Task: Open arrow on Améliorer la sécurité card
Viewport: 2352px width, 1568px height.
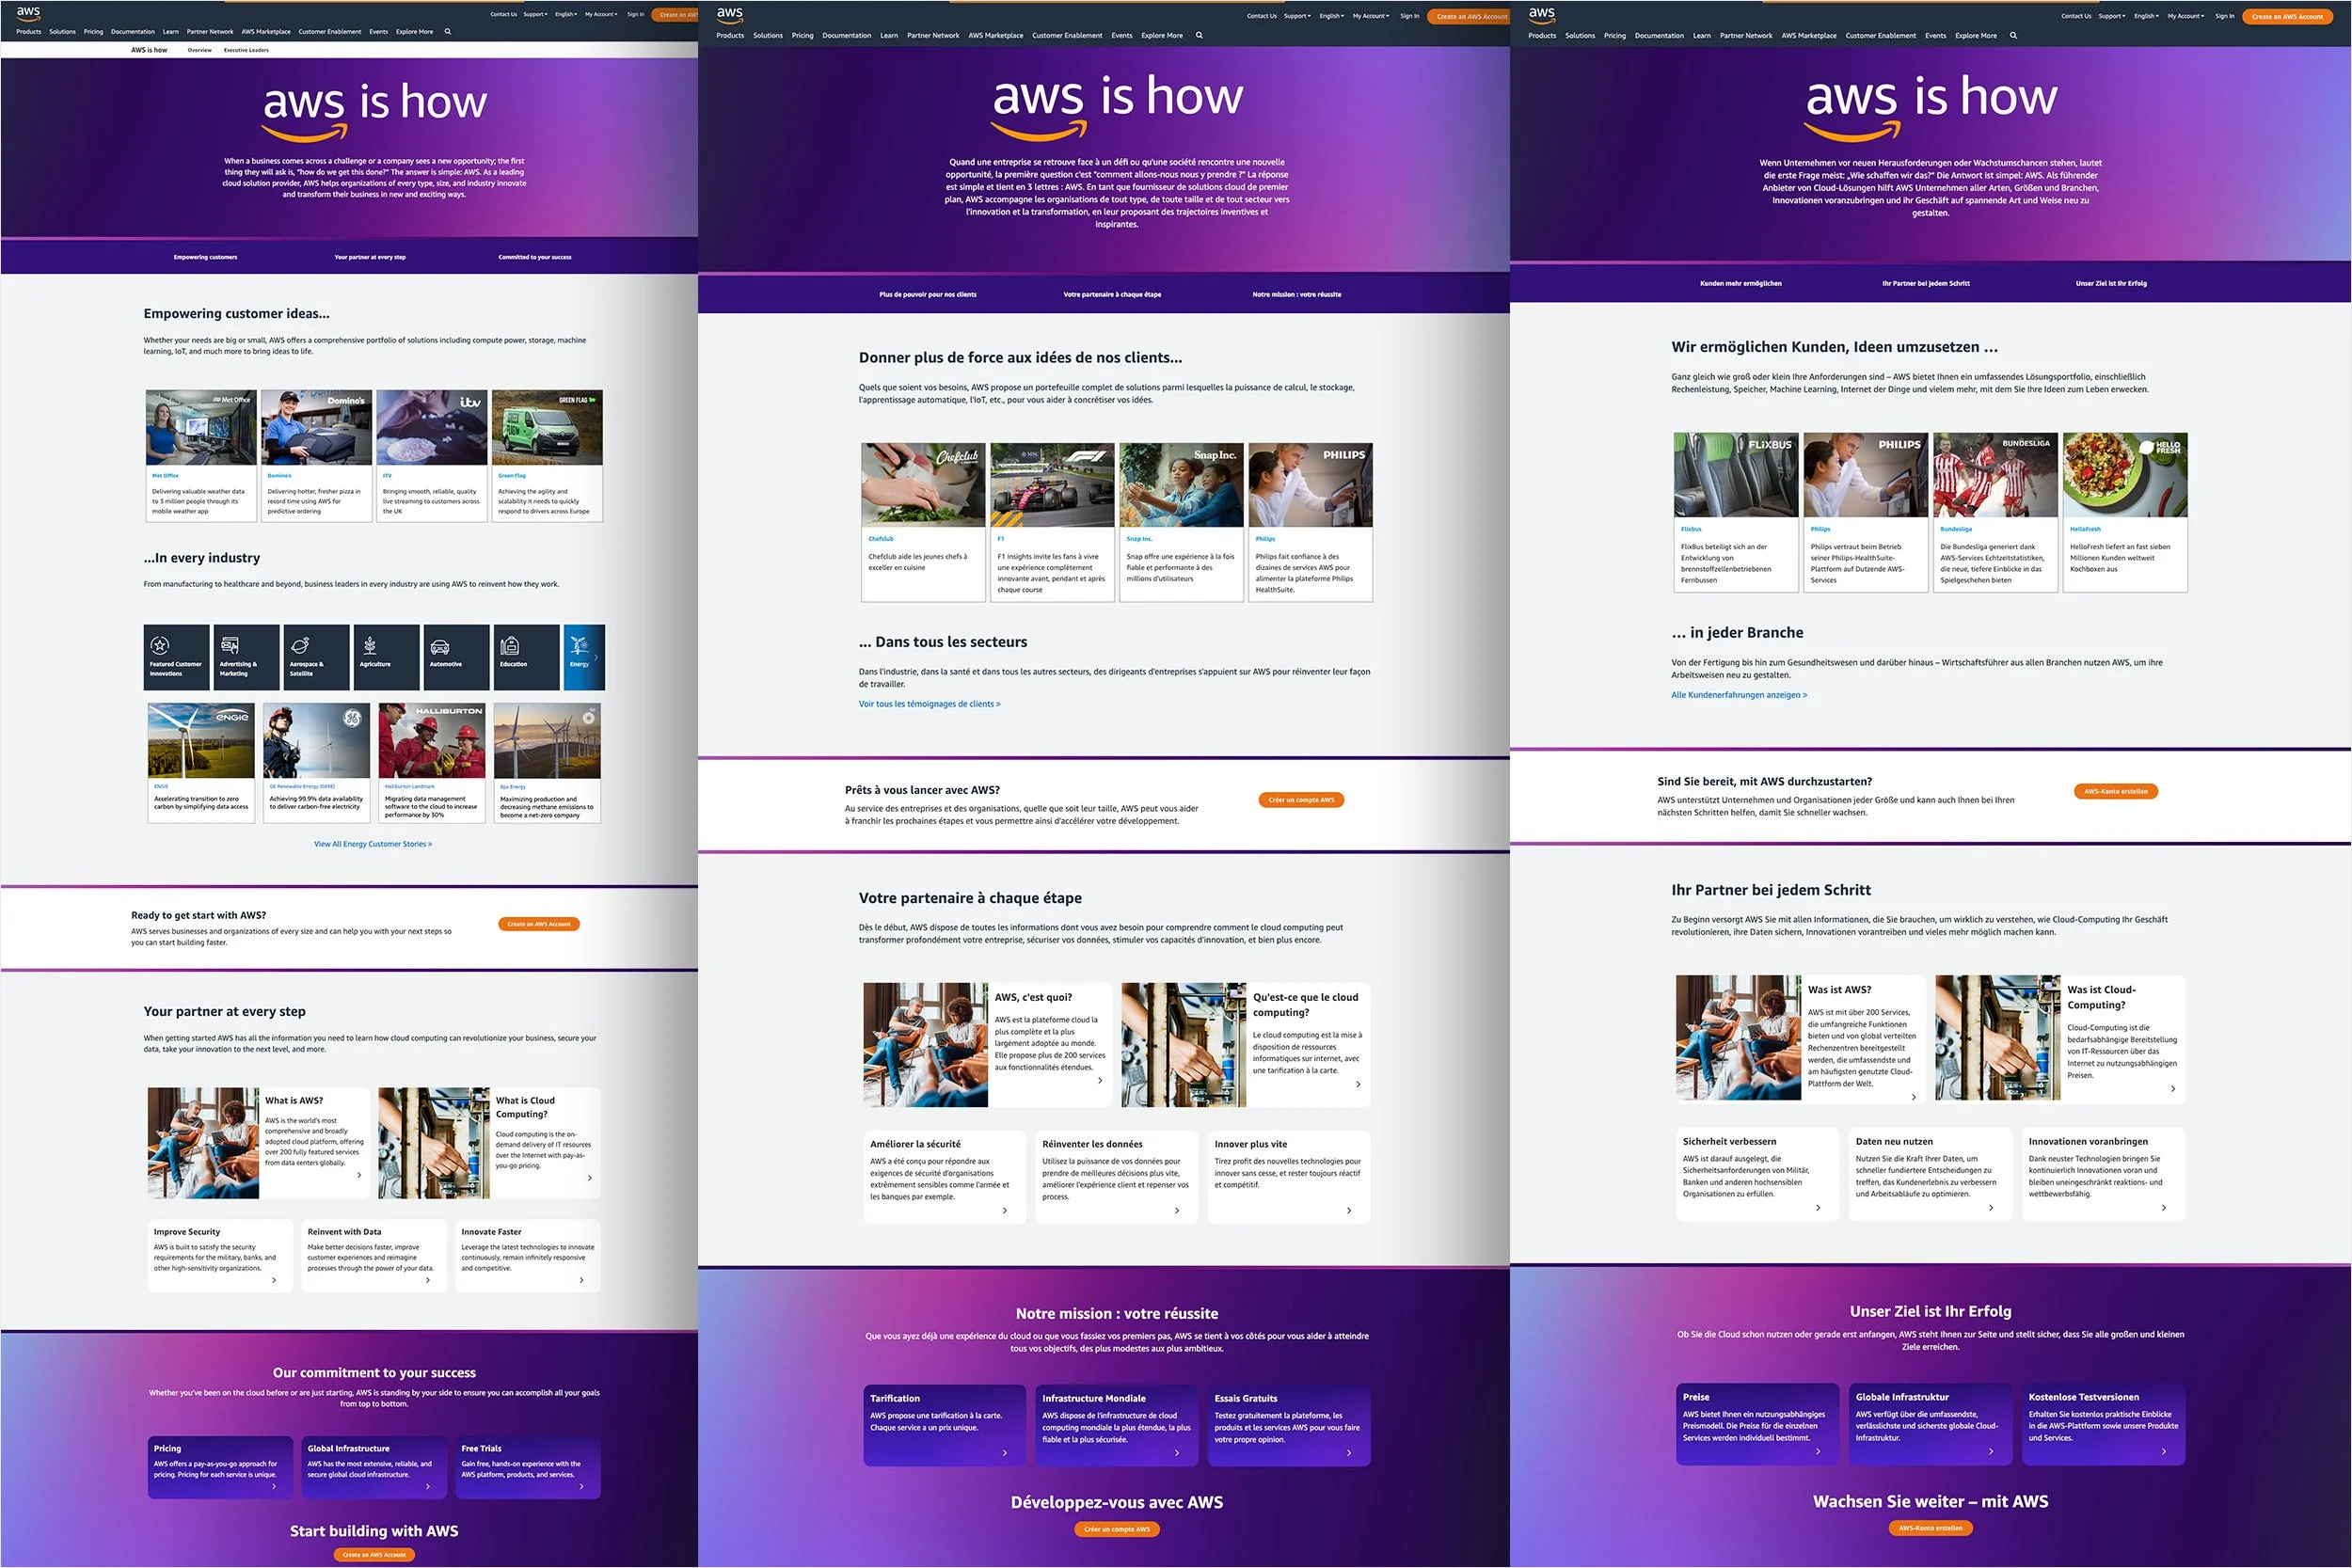Action: pyautogui.click(x=1005, y=1210)
